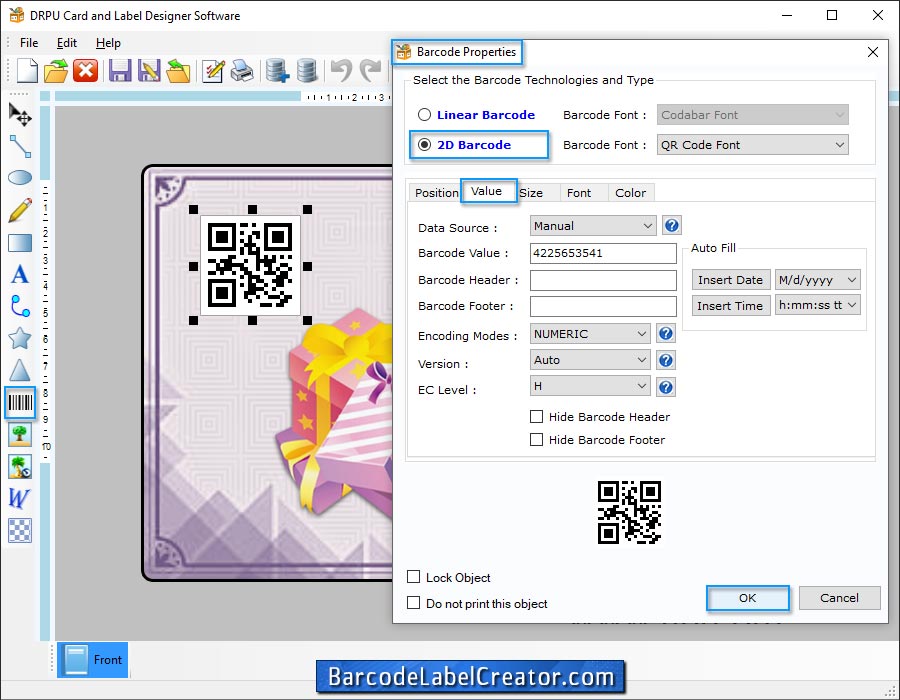Switch to the Font tab
Image resolution: width=900 pixels, height=700 pixels.
click(x=579, y=193)
